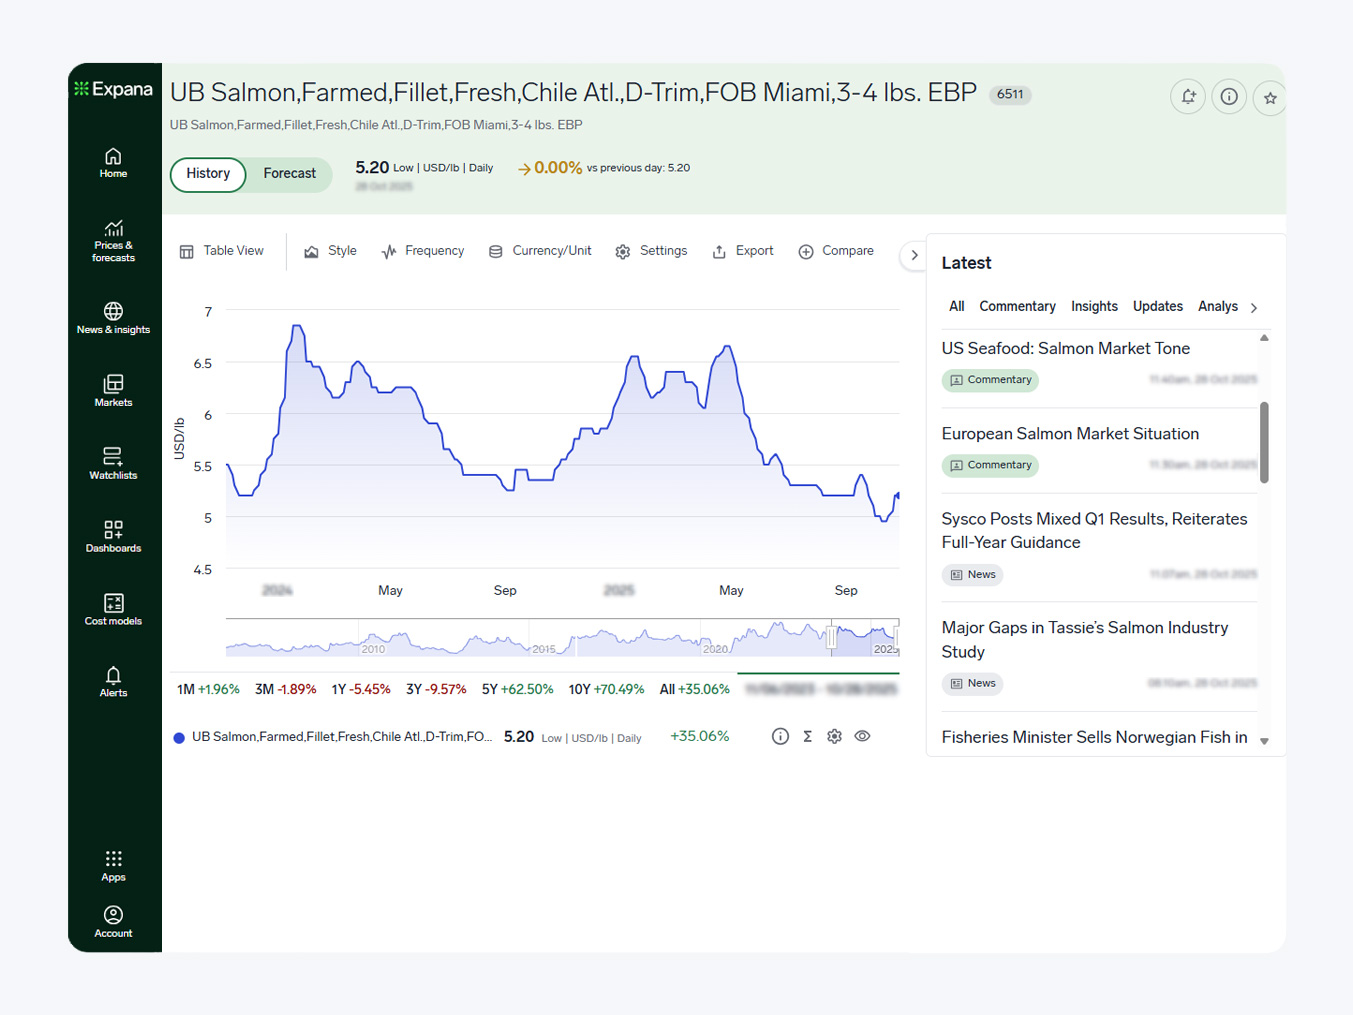Open the Apps grid launcher

tap(113, 866)
